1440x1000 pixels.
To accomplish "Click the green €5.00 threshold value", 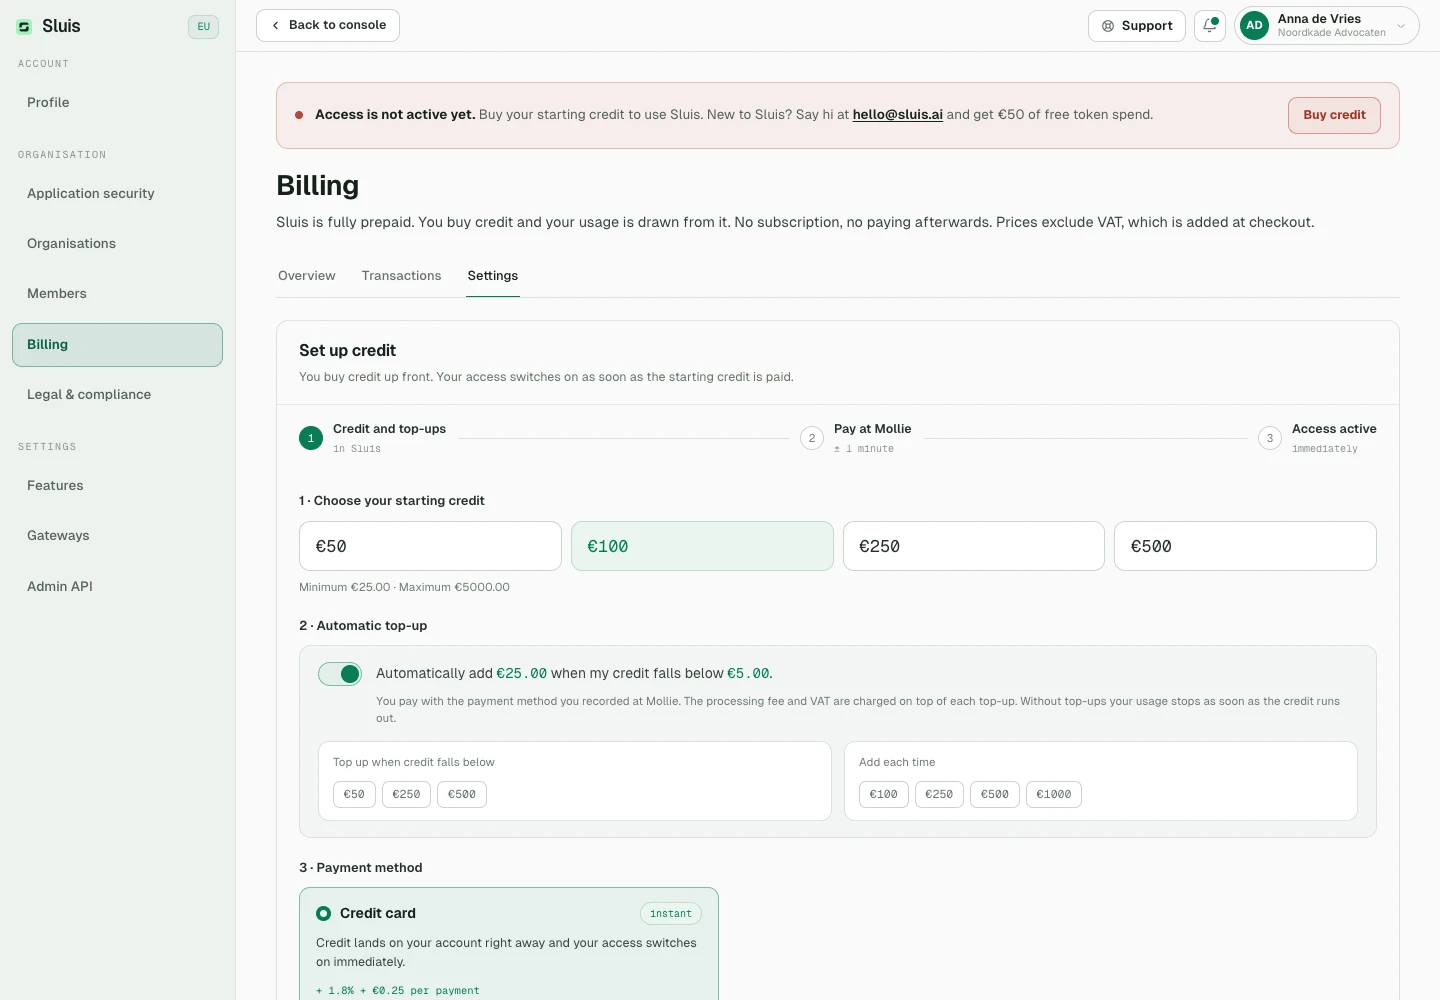I will coord(748,674).
